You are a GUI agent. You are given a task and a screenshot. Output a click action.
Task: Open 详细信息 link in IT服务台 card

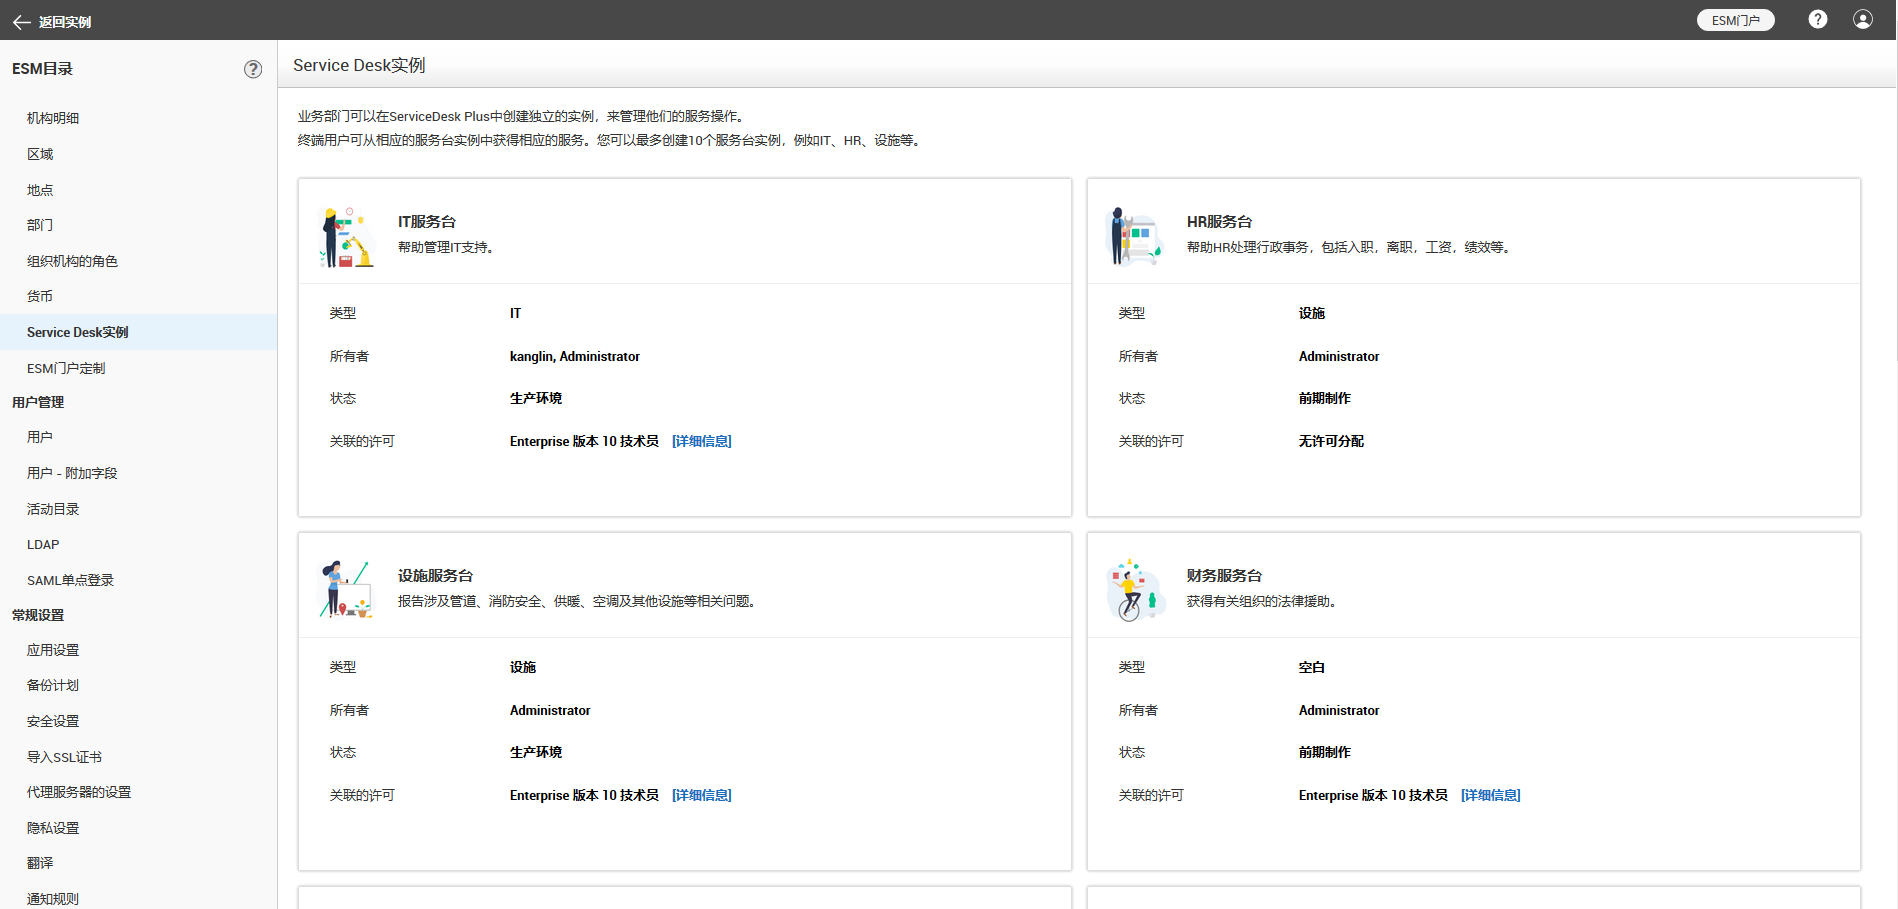point(701,441)
